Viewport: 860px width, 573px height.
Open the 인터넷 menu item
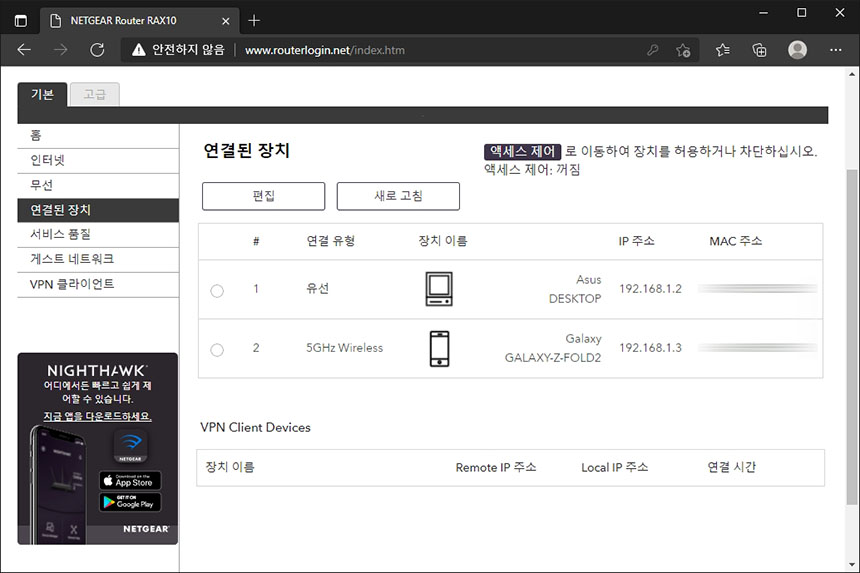pos(98,161)
